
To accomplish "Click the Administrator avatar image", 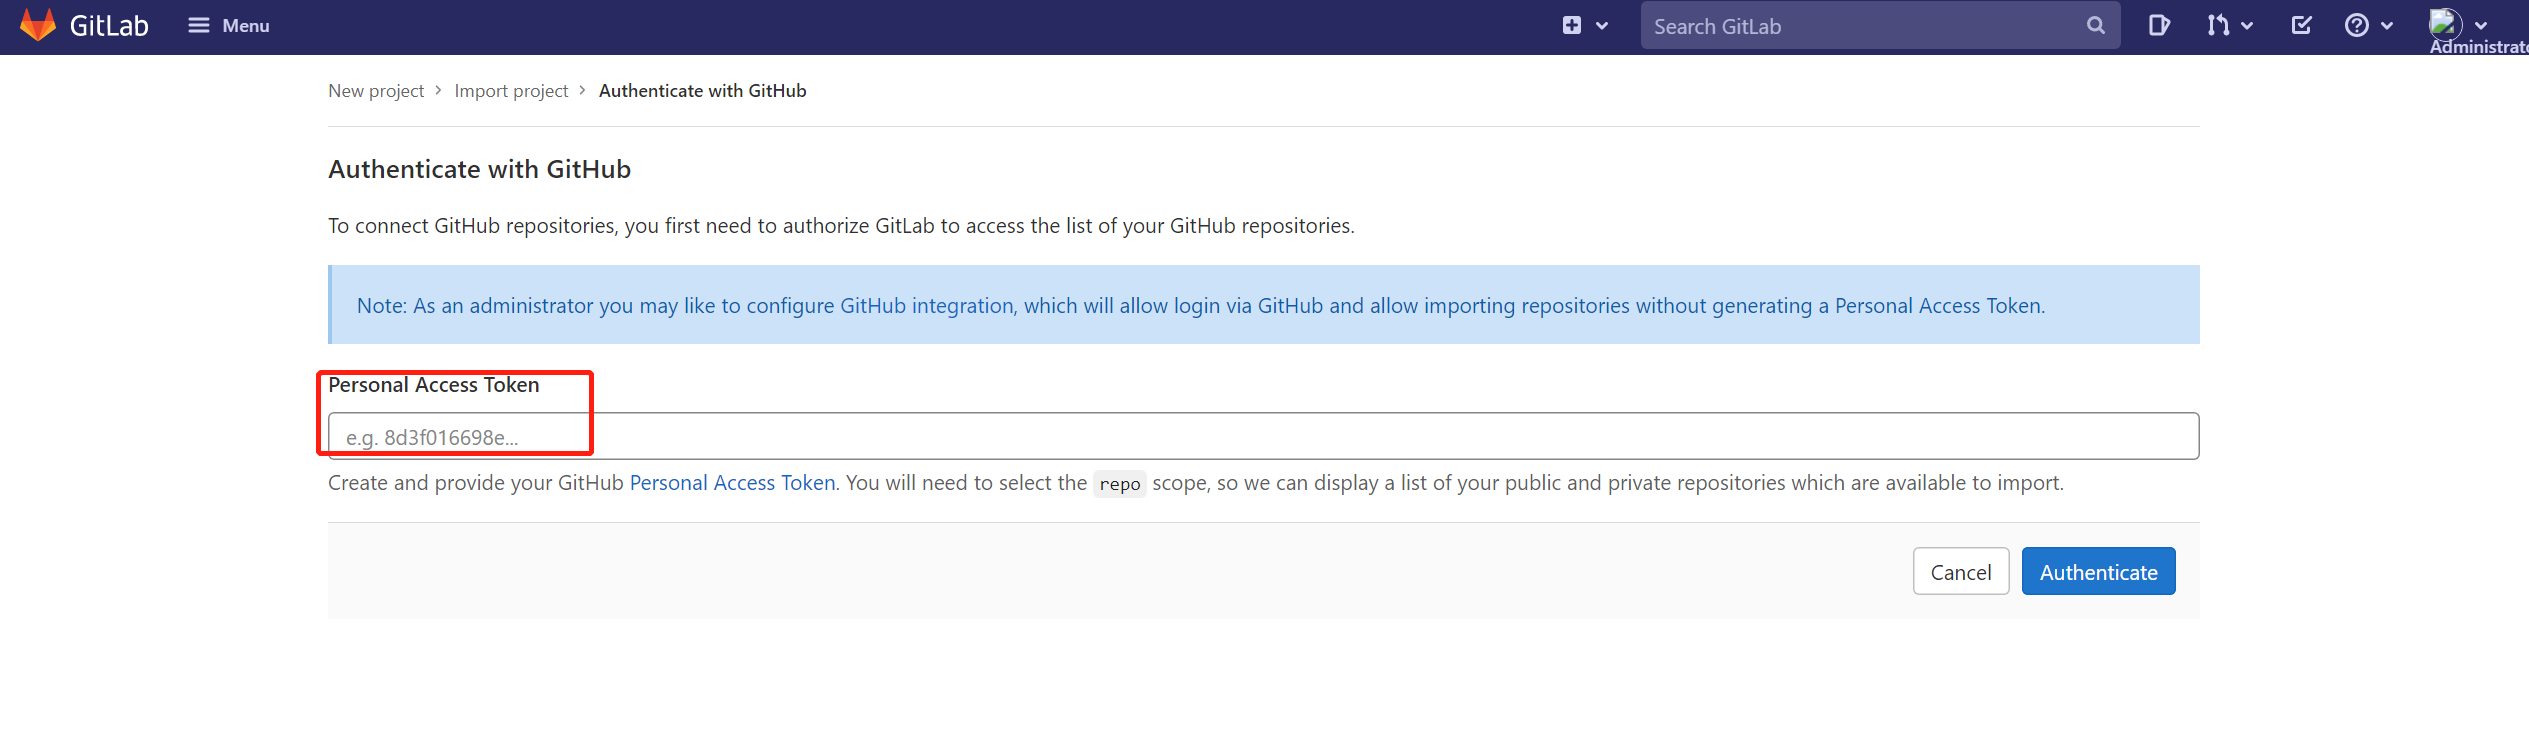I will click(2446, 23).
